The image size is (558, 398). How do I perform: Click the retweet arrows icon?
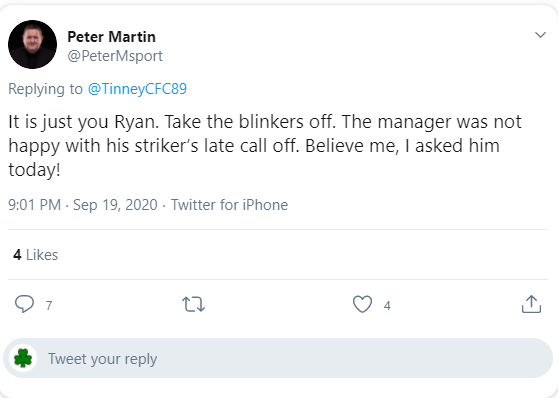tap(193, 305)
